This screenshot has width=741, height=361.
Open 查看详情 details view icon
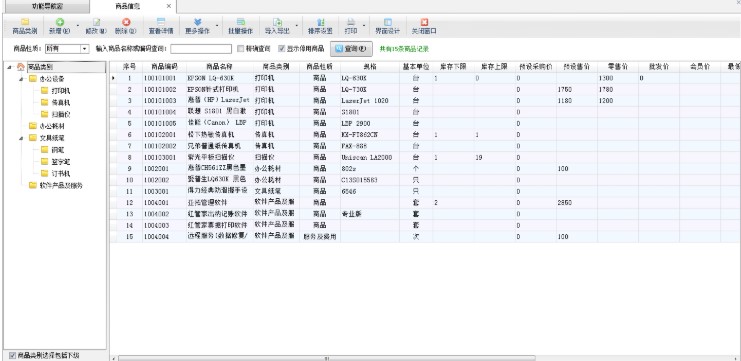tap(161, 22)
